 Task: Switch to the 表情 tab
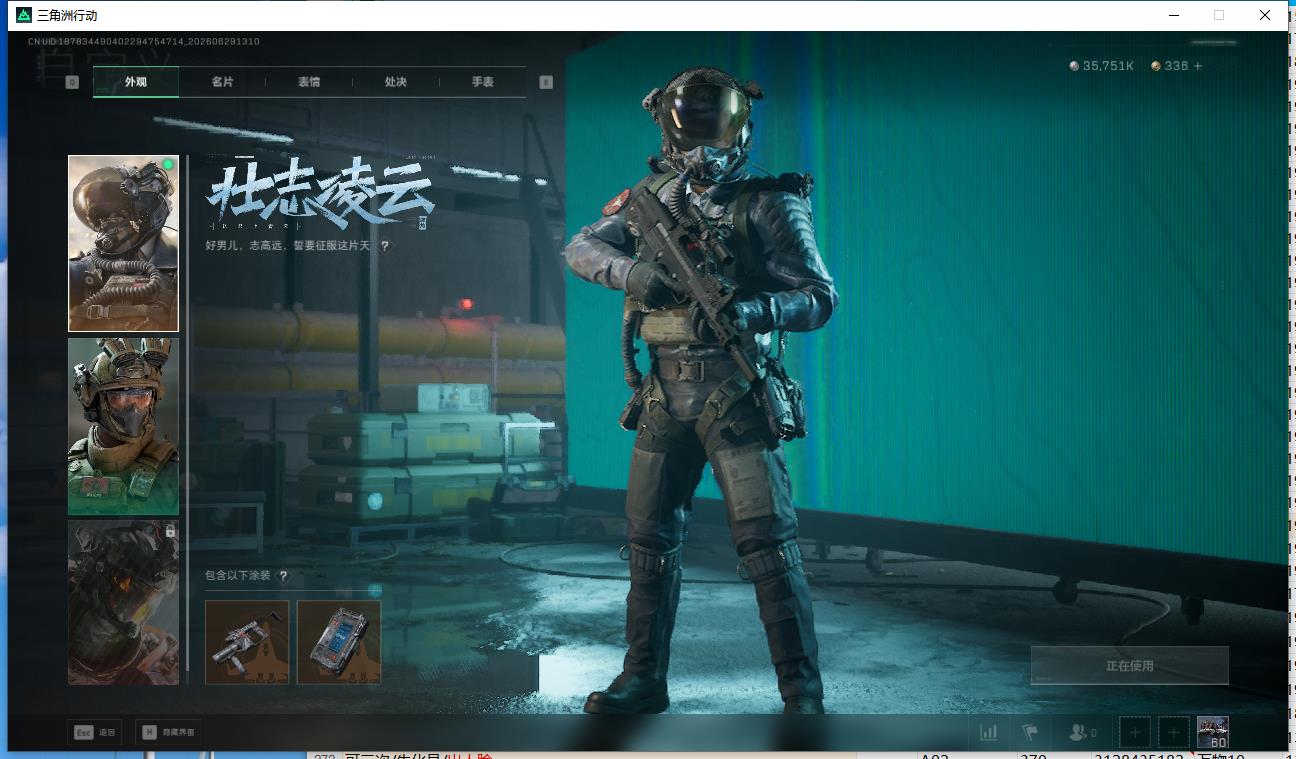click(309, 82)
